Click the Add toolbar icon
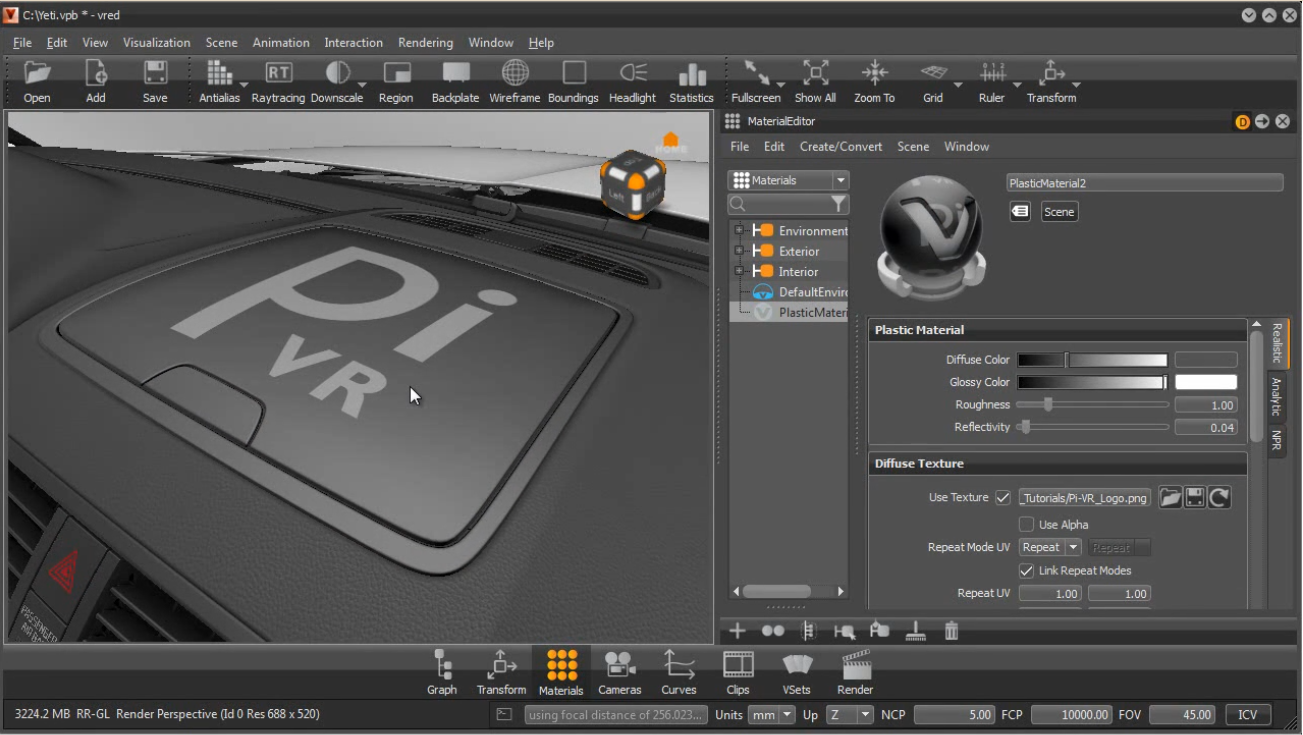1303x735 pixels. (96, 73)
